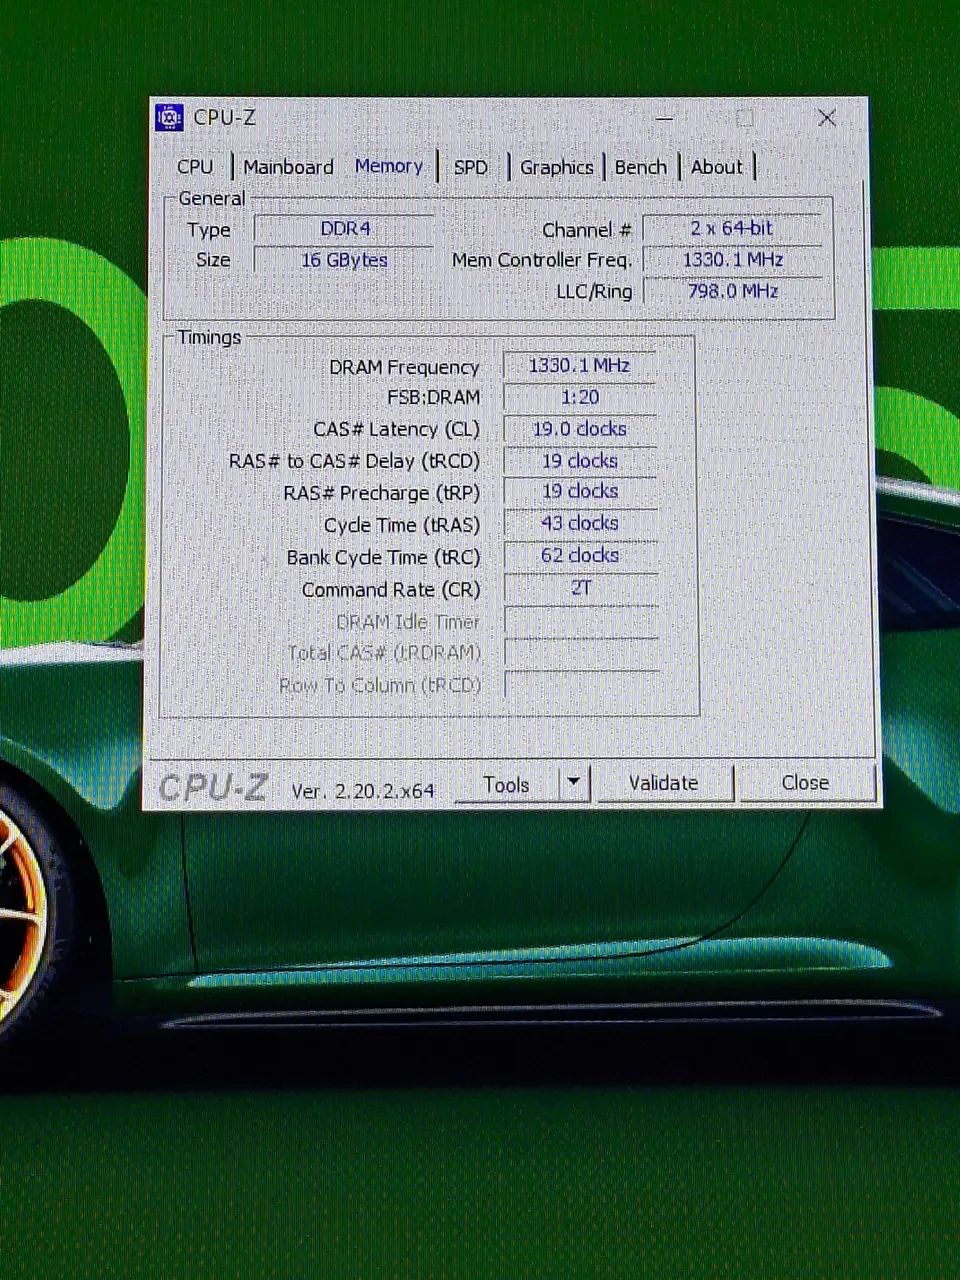The height and width of the screenshot is (1280, 960).
Task: Click the CAS# Latency value 19.0 clocks
Action: pos(580,429)
